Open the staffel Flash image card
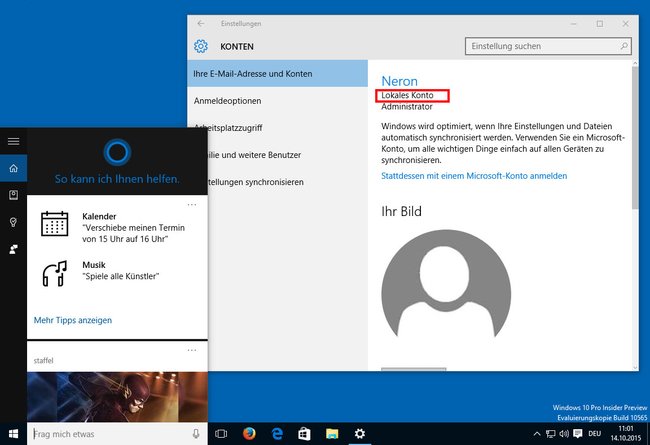The width and height of the screenshot is (650, 445). [117, 397]
